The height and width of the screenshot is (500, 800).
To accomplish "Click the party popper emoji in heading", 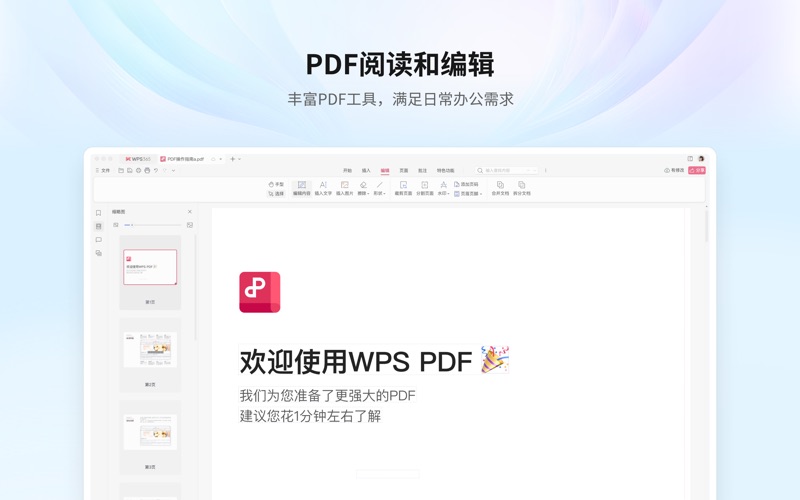I will pos(495,359).
